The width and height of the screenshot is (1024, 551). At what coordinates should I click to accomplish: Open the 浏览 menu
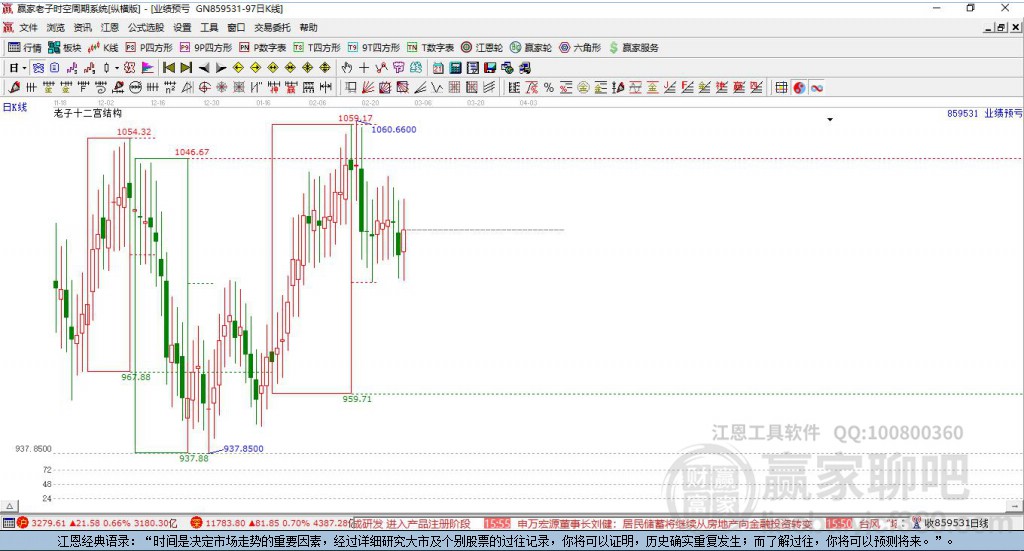56,27
